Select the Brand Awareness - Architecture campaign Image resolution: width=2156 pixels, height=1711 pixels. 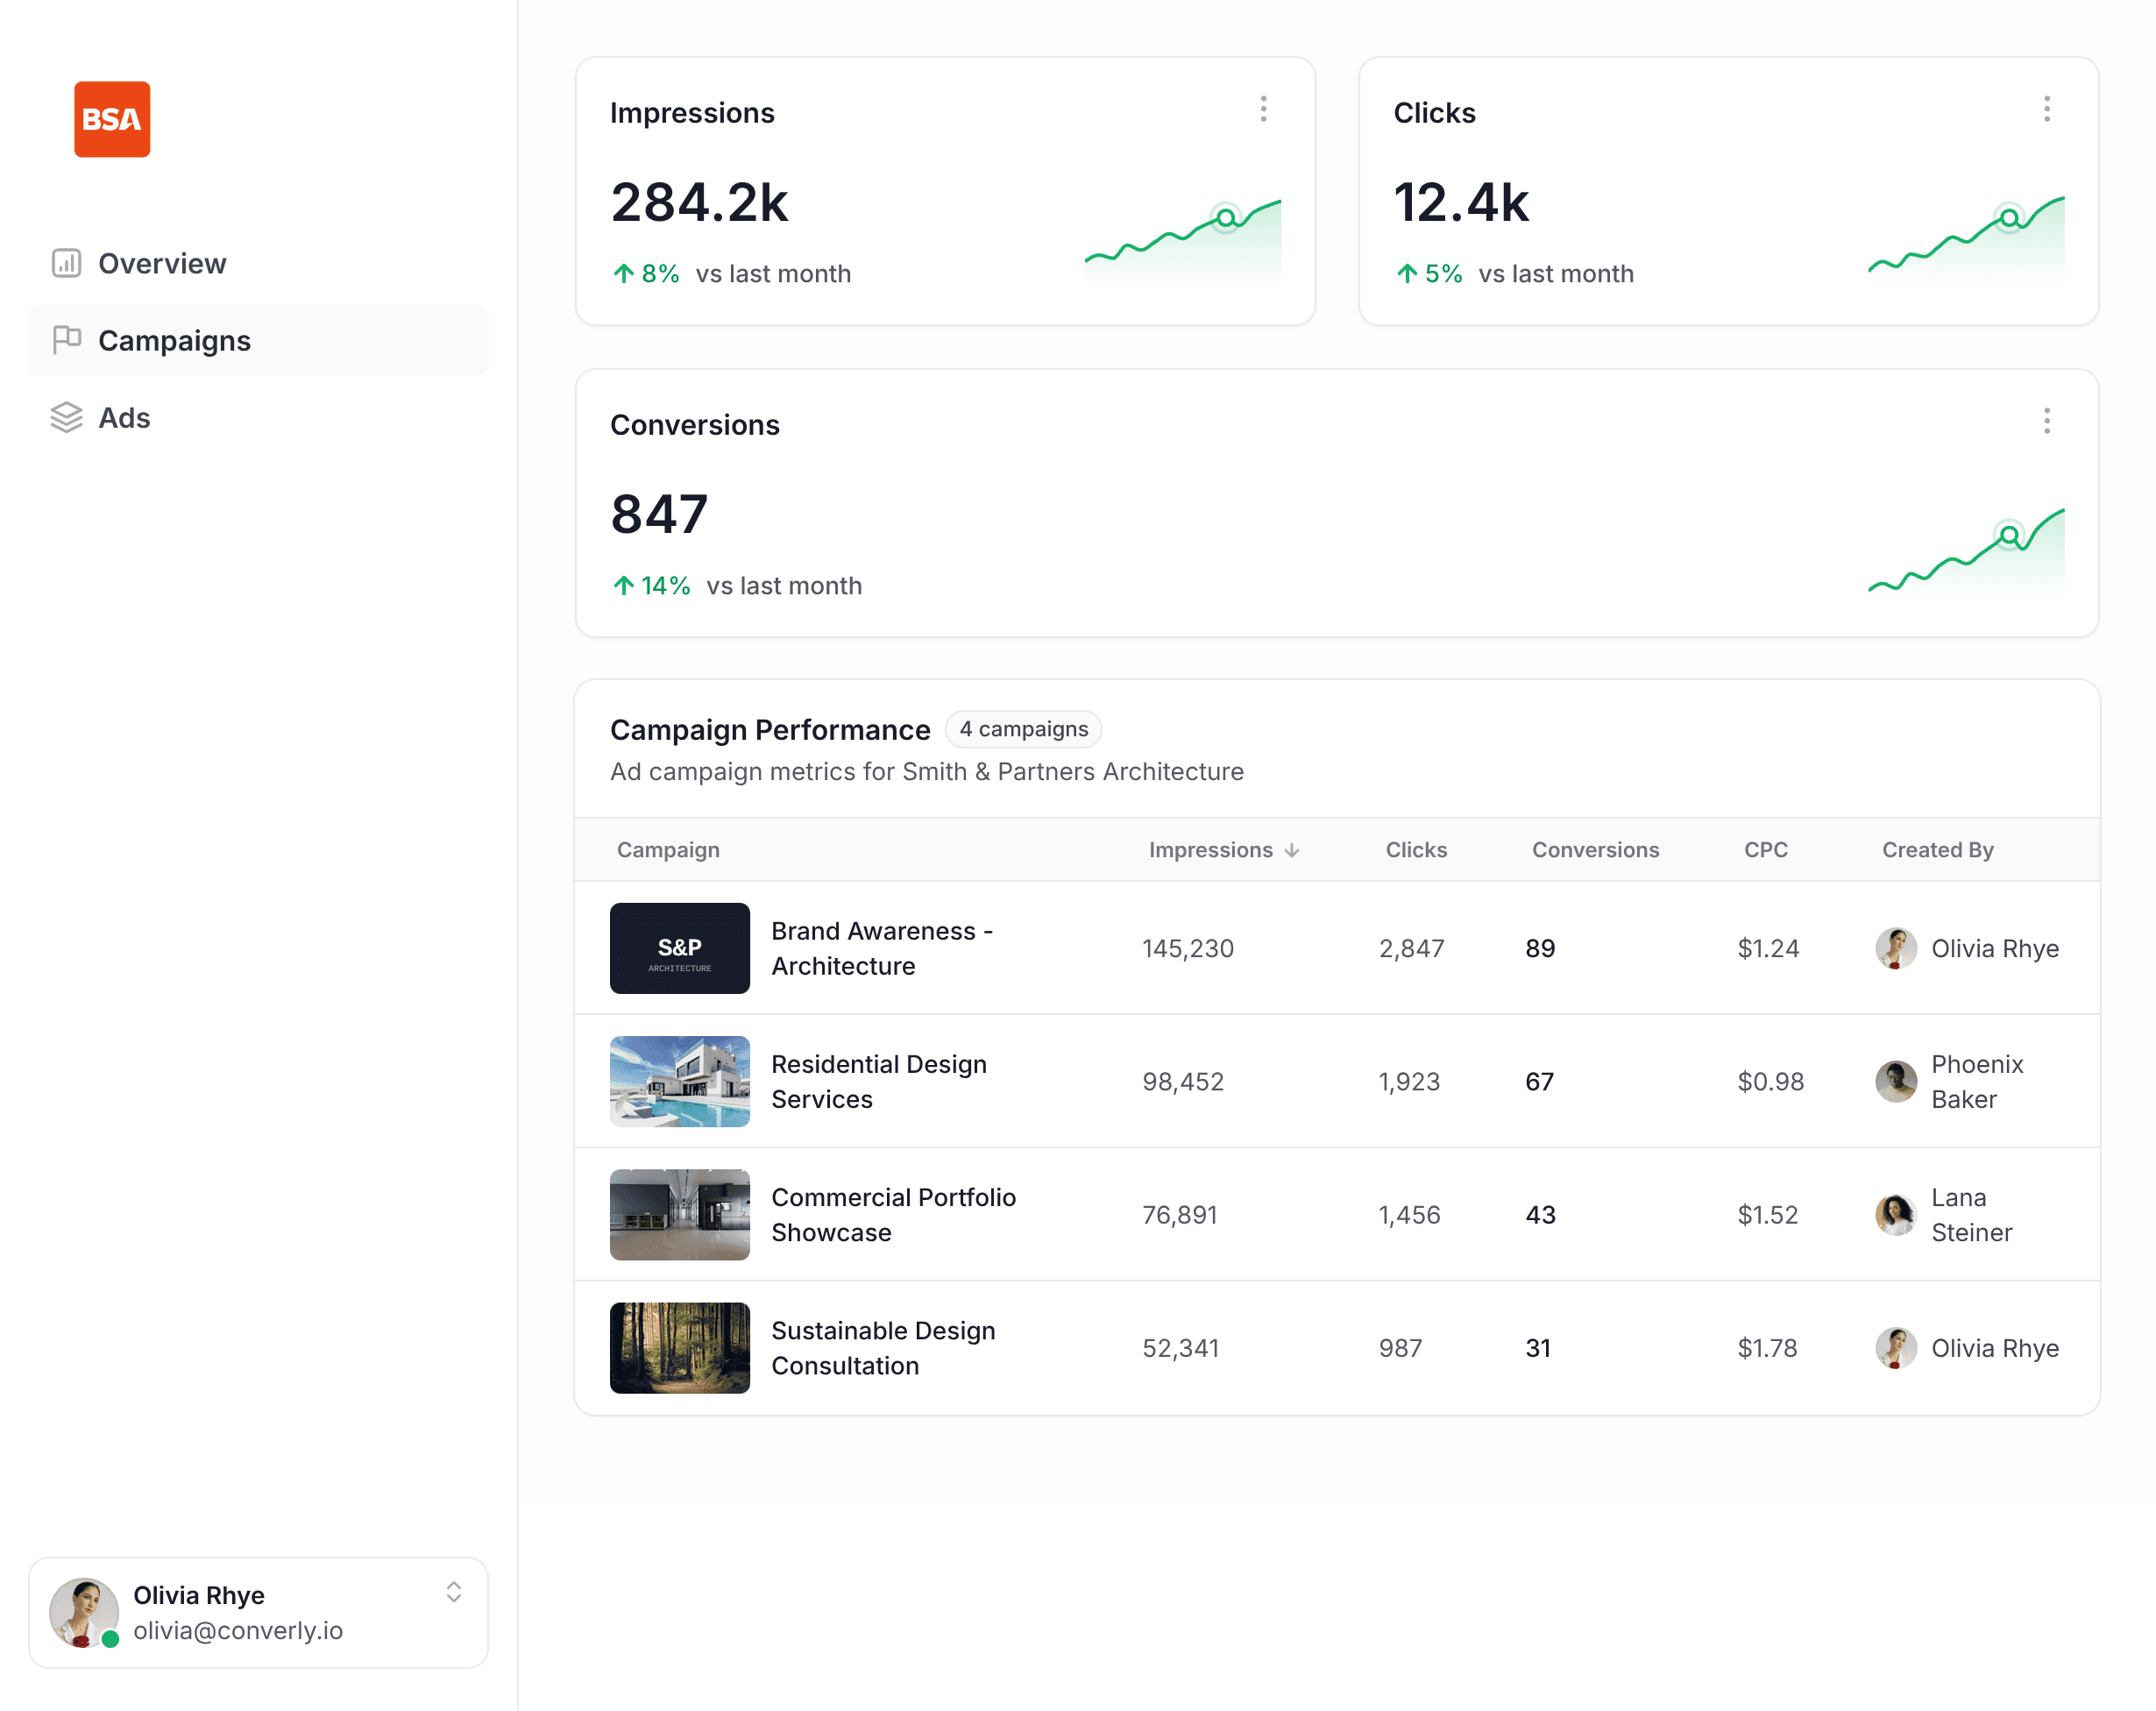(881, 948)
